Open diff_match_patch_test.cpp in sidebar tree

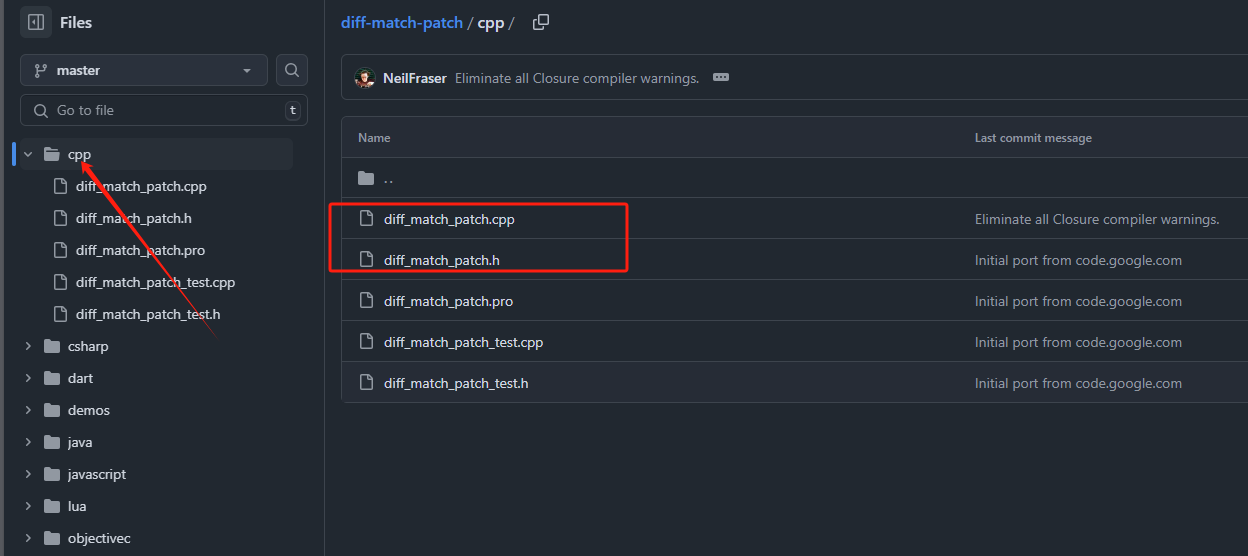pos(155,282)
